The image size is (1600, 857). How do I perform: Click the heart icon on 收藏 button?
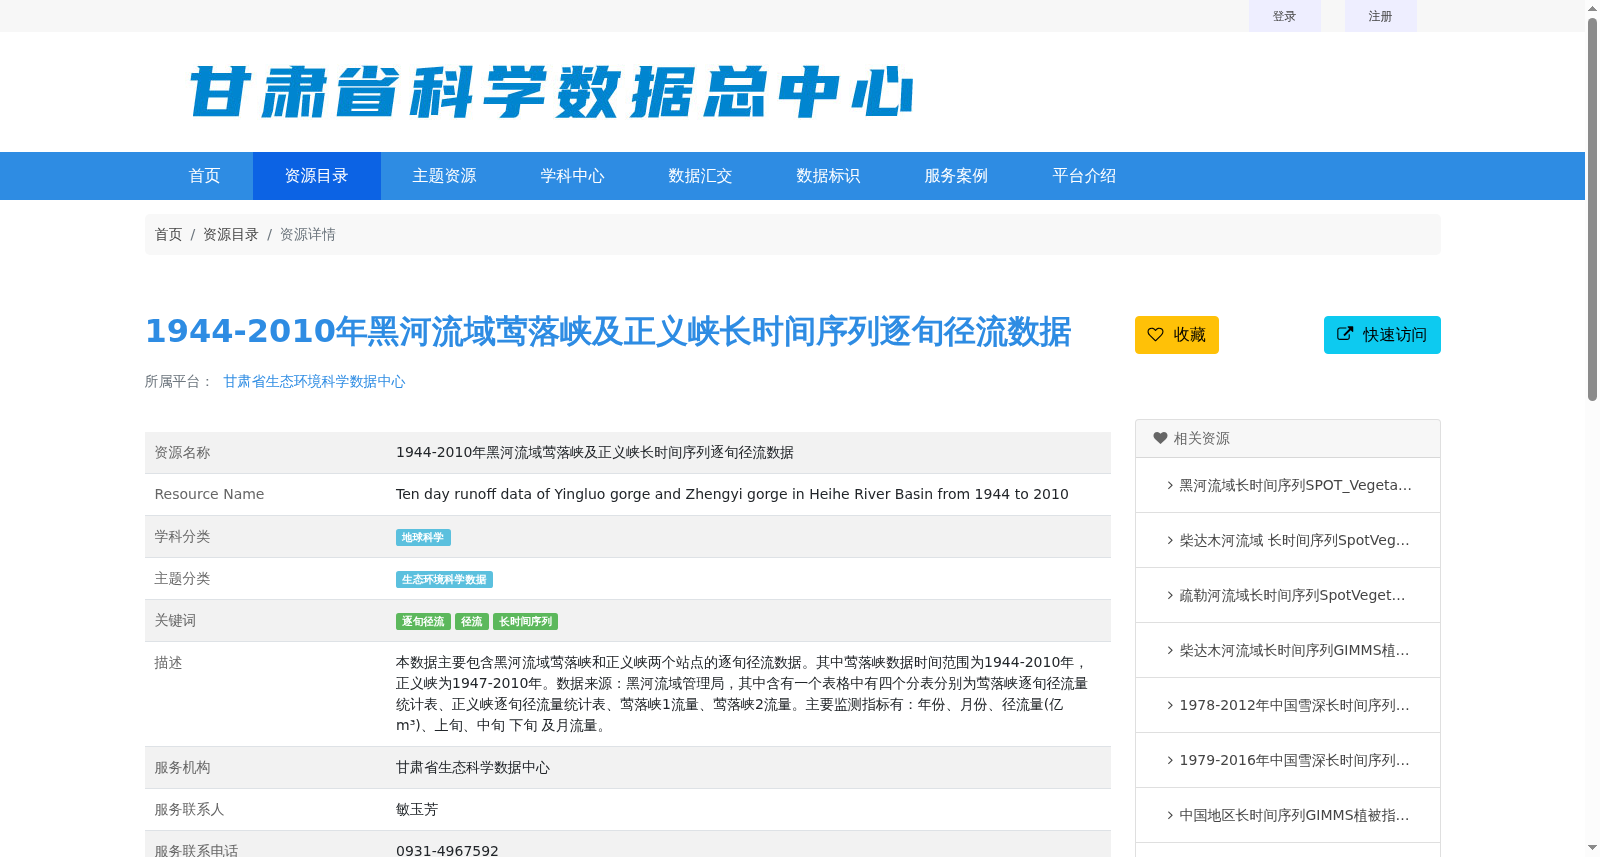[x=1155, y=334]
